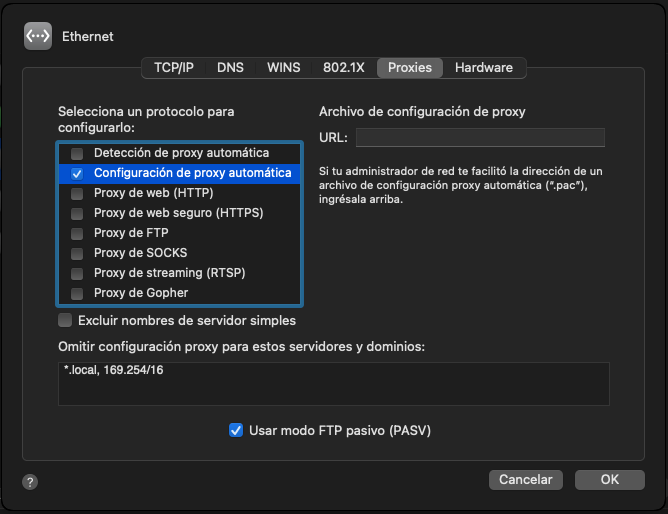The image size is (668, 514).
Task: Uncheck Configuración de proxy automática
Action: coord(77,173)
